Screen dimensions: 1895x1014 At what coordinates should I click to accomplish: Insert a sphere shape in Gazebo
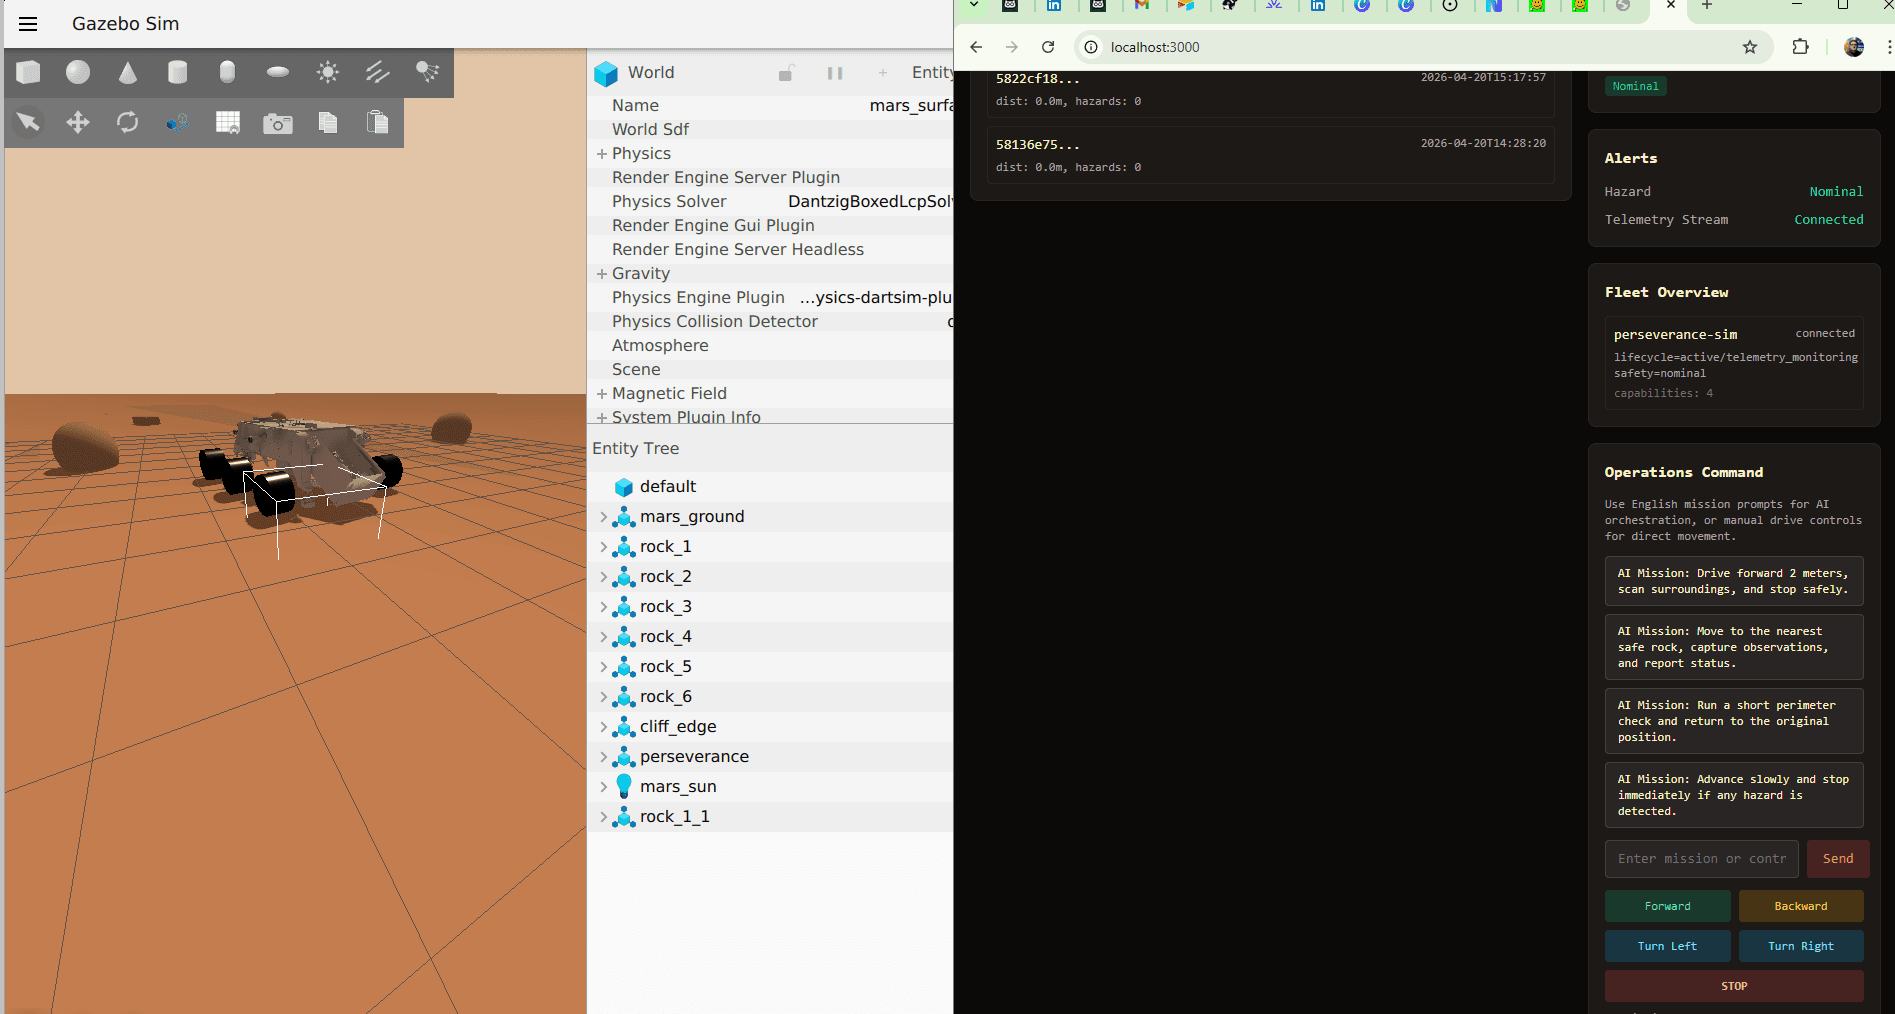(x=78, y=72)
